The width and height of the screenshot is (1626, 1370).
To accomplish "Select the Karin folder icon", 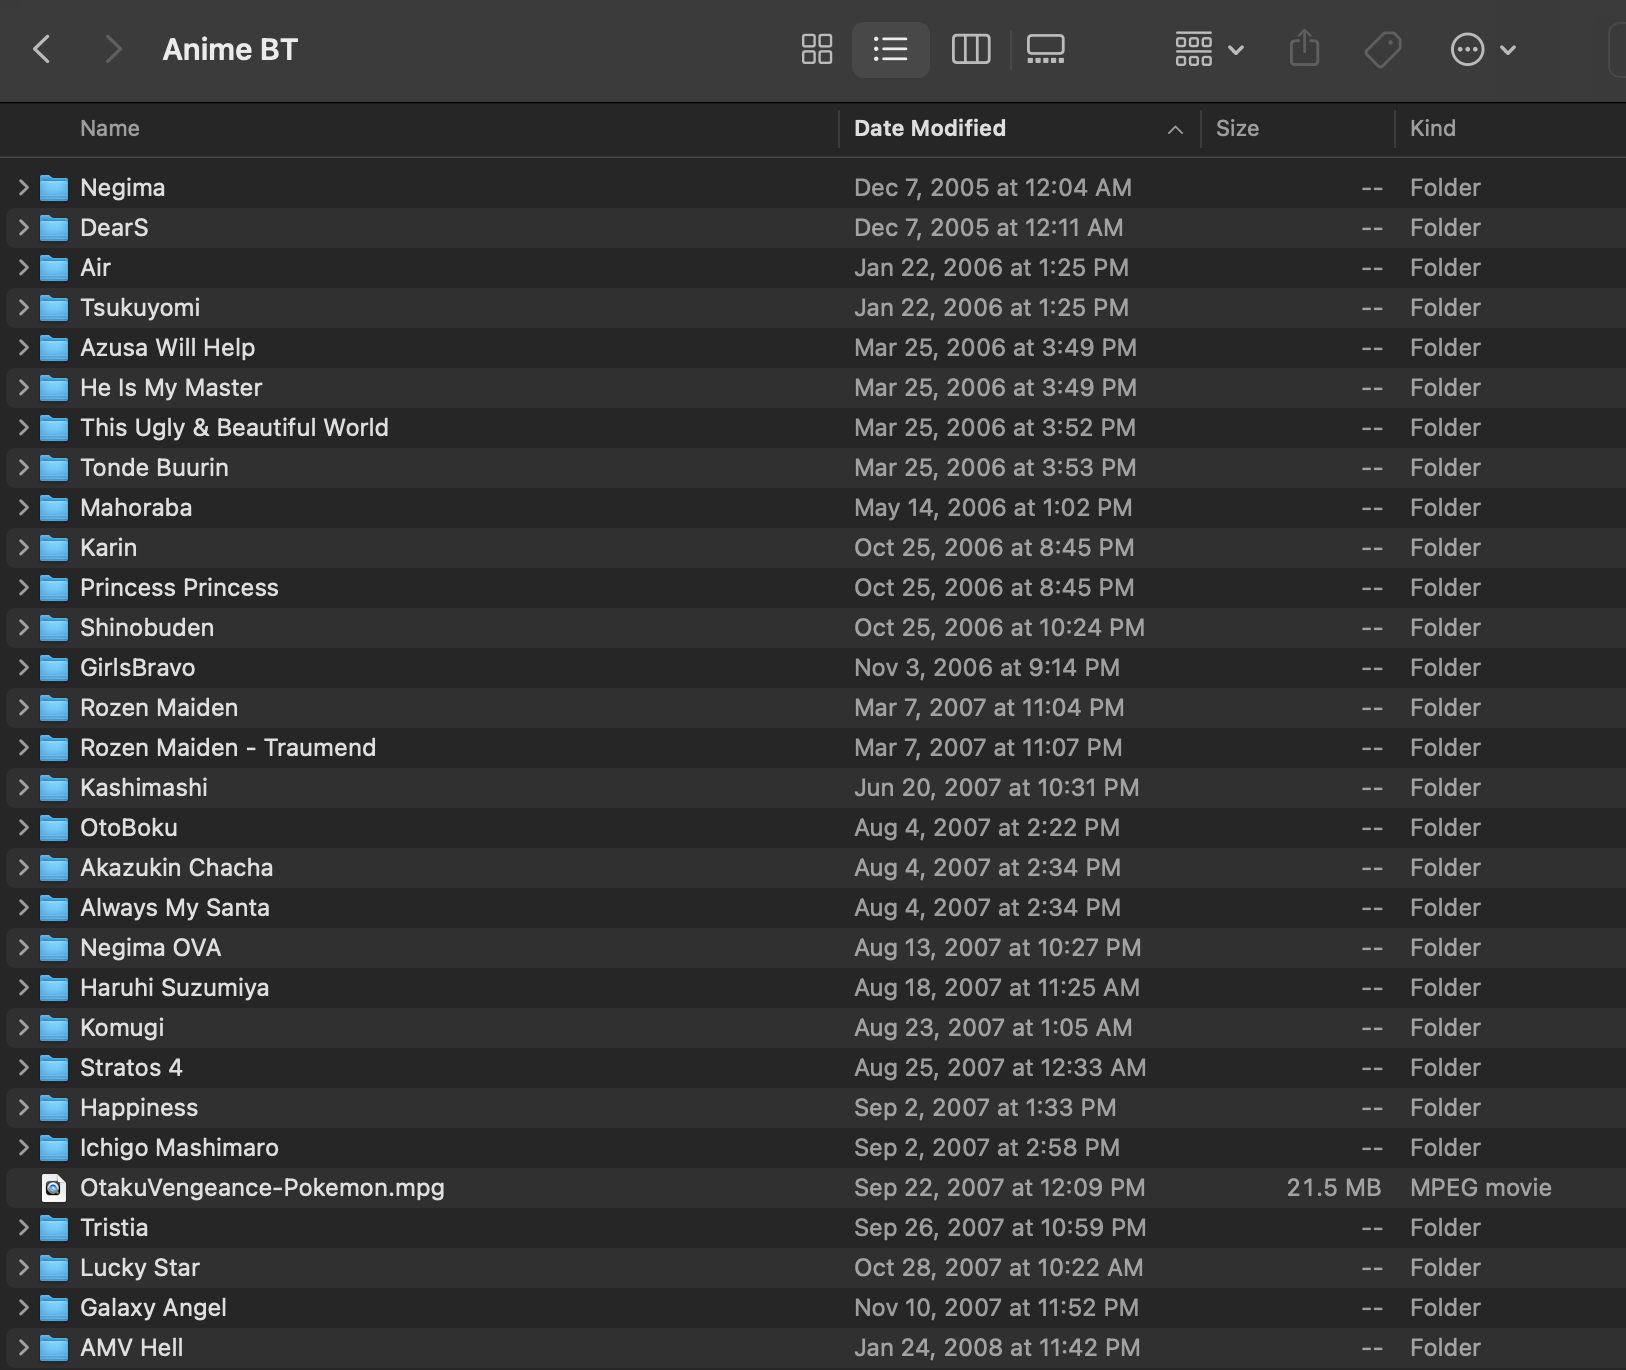I will 54,548.
